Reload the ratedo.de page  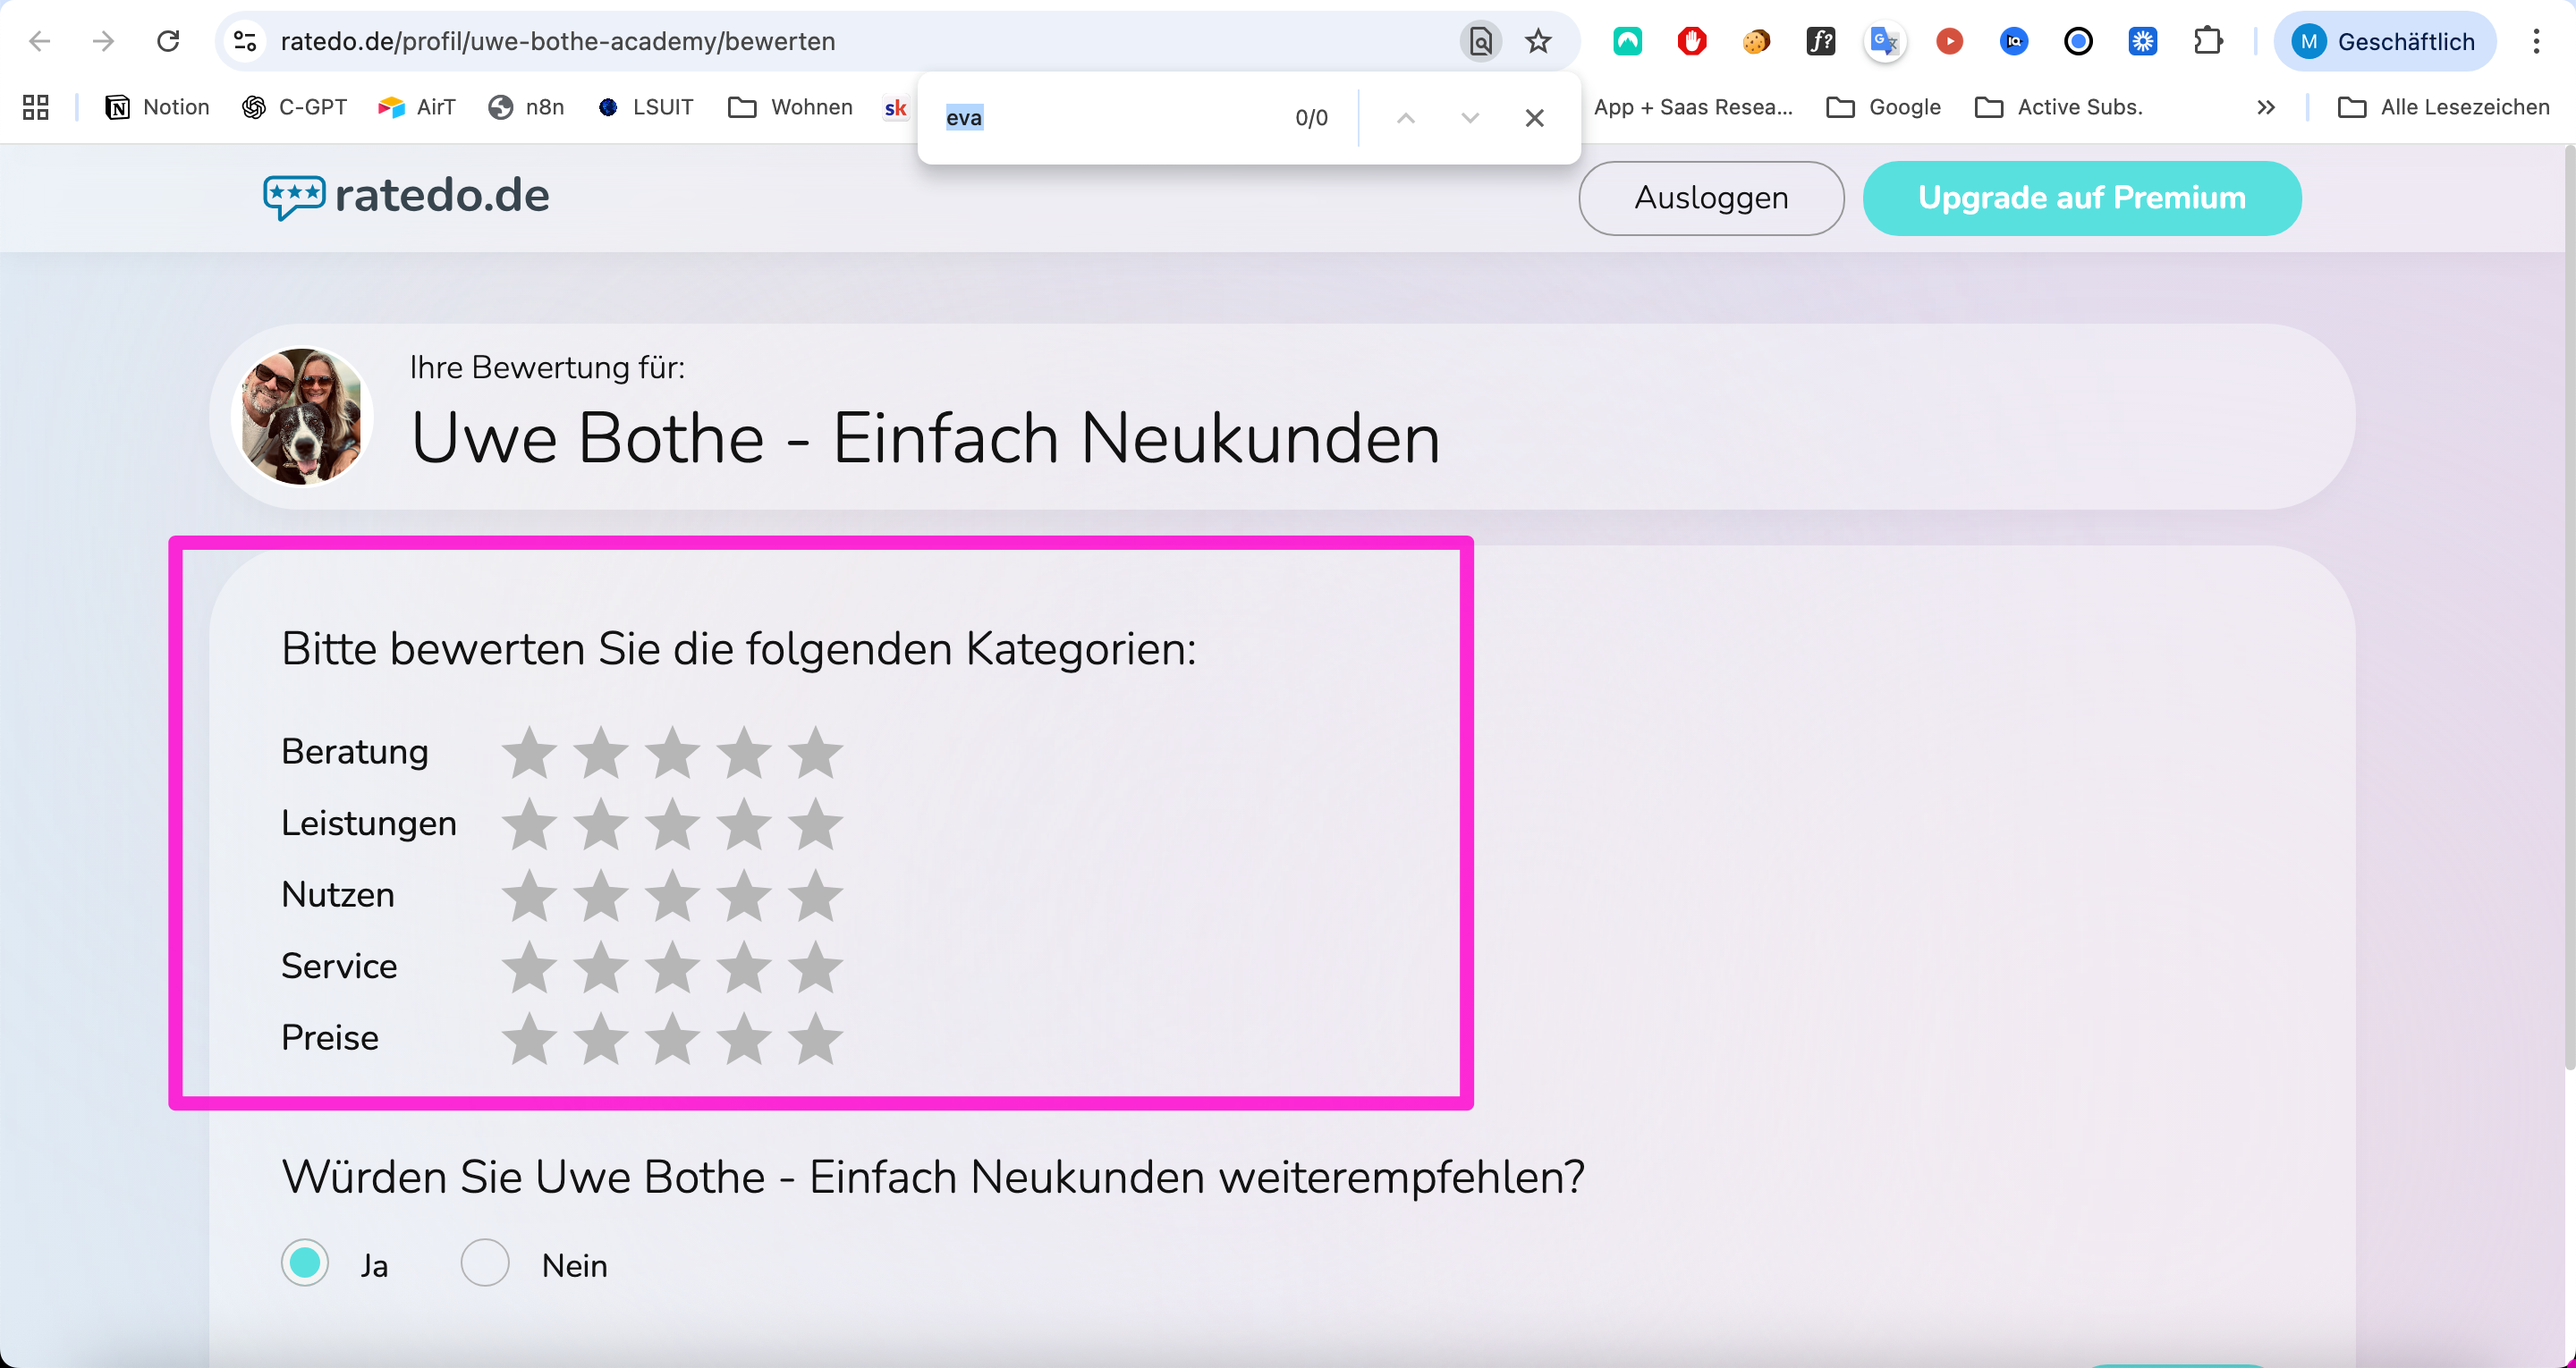click(x=168, y=41)
